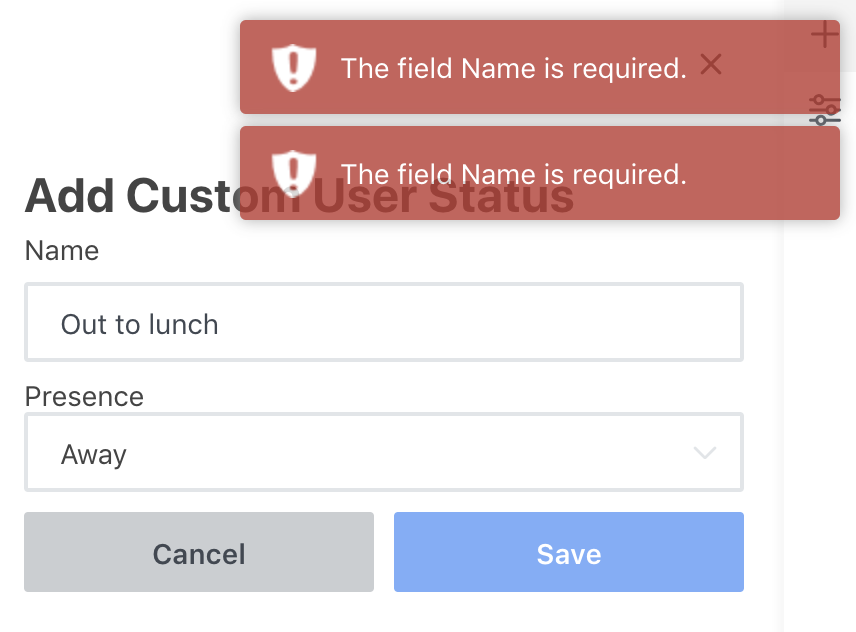Open the Presence dropdown
The width and height of the screenshot is (856, 632).
pyautogui.click(x=383, y=453)
